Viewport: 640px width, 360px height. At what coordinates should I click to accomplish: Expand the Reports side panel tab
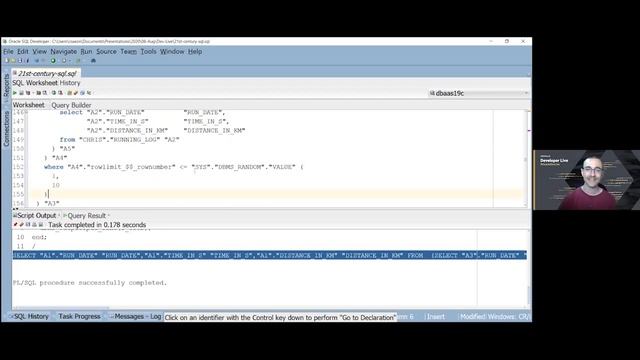(6, 85)
